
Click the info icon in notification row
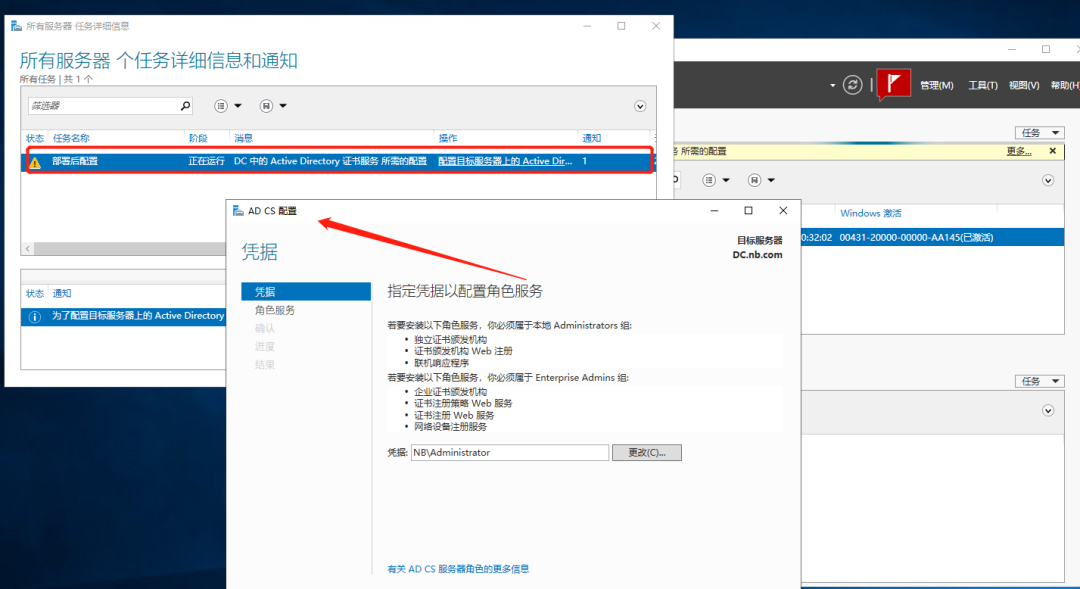[34, 316]
